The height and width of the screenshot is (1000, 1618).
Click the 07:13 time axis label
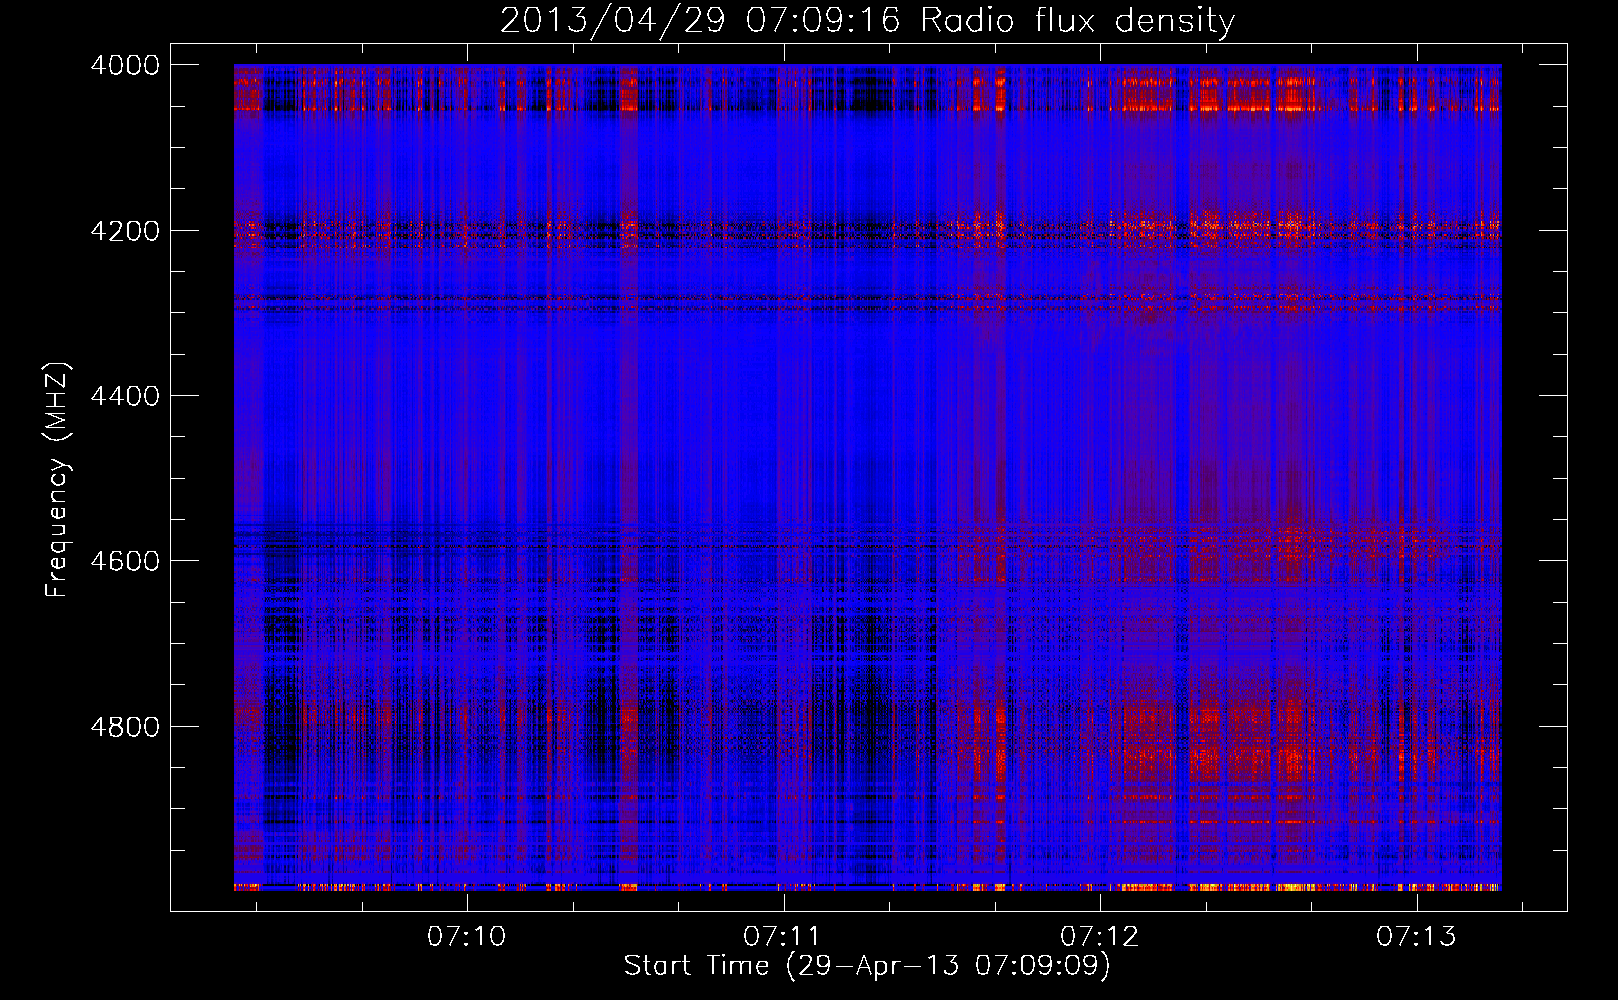coord(1416,937)
